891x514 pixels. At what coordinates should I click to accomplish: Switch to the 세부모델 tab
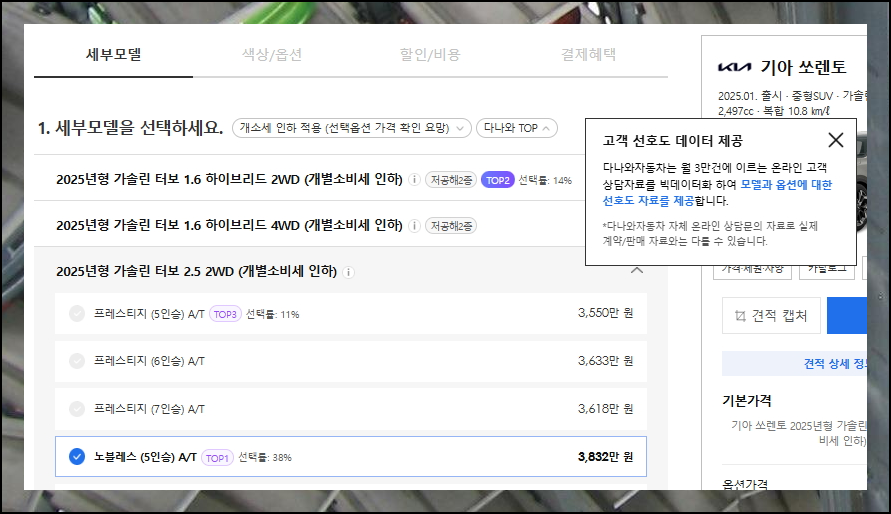coord(114,55)
